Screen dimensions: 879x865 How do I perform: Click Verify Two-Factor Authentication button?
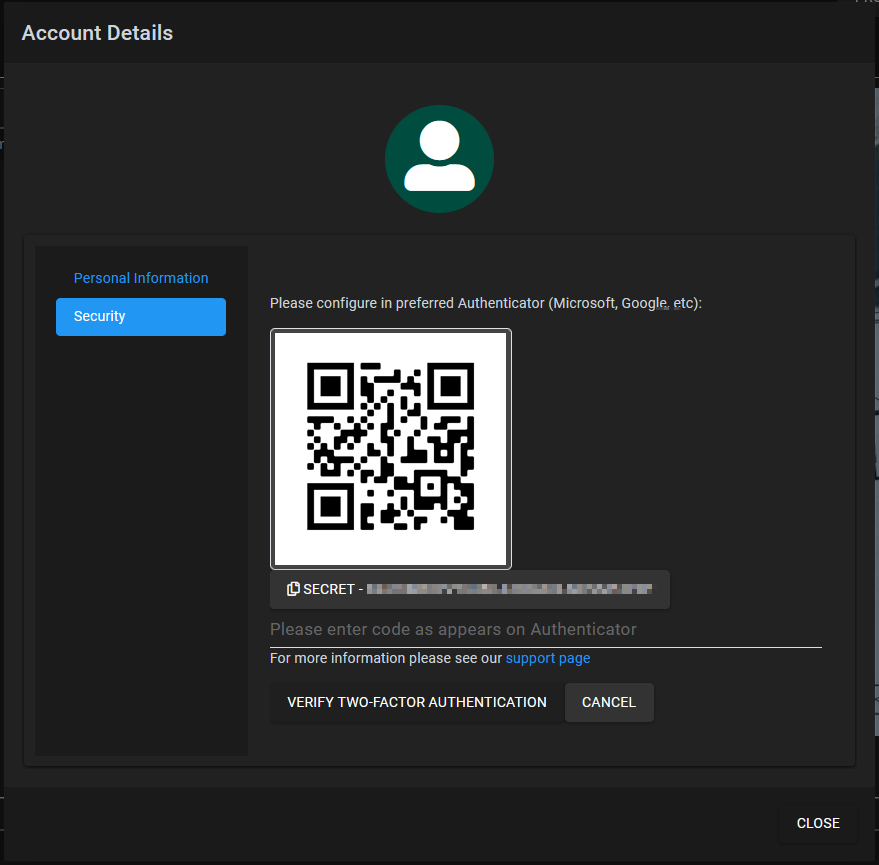pyautogui.click(x=417, y=702)
